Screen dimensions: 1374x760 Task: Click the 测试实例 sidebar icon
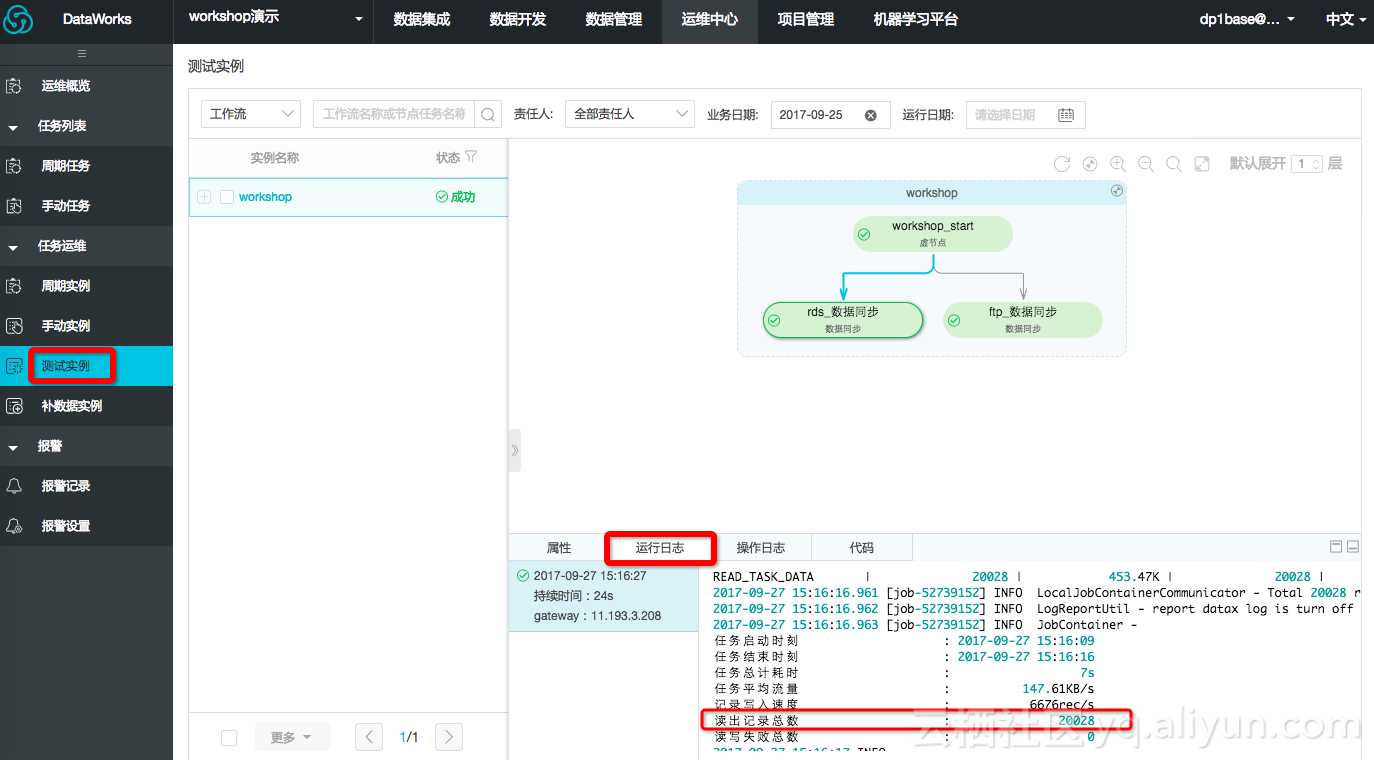(14, 366)
